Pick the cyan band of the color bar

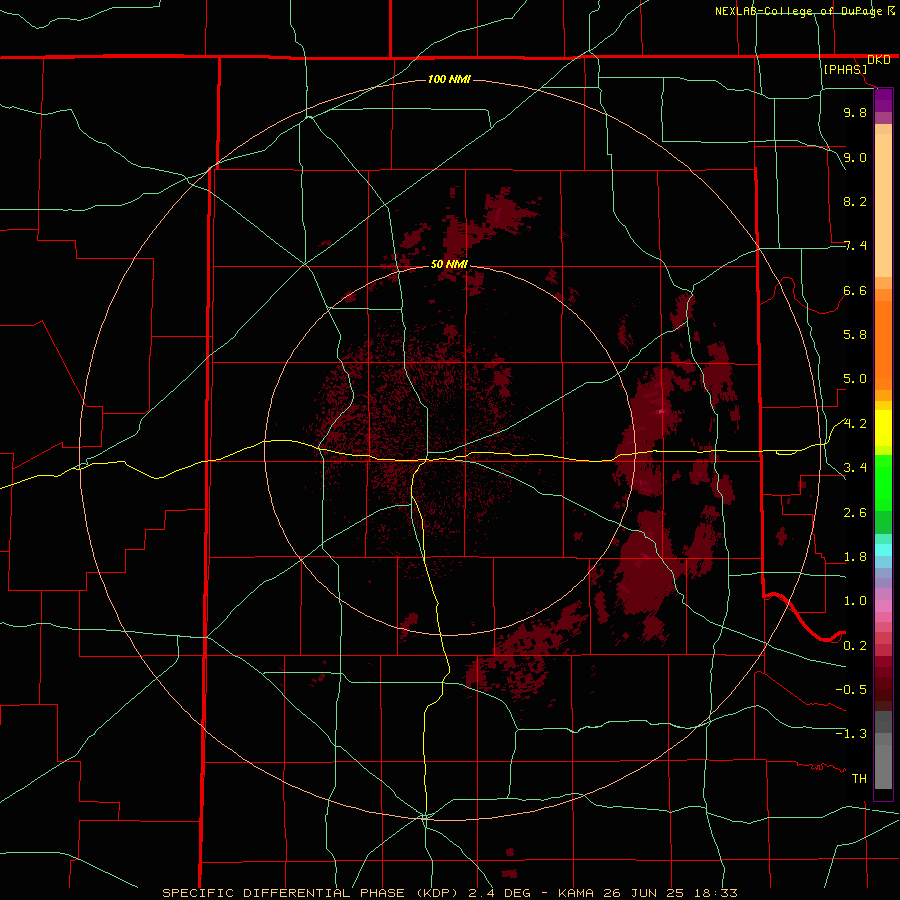pos(883,550)
